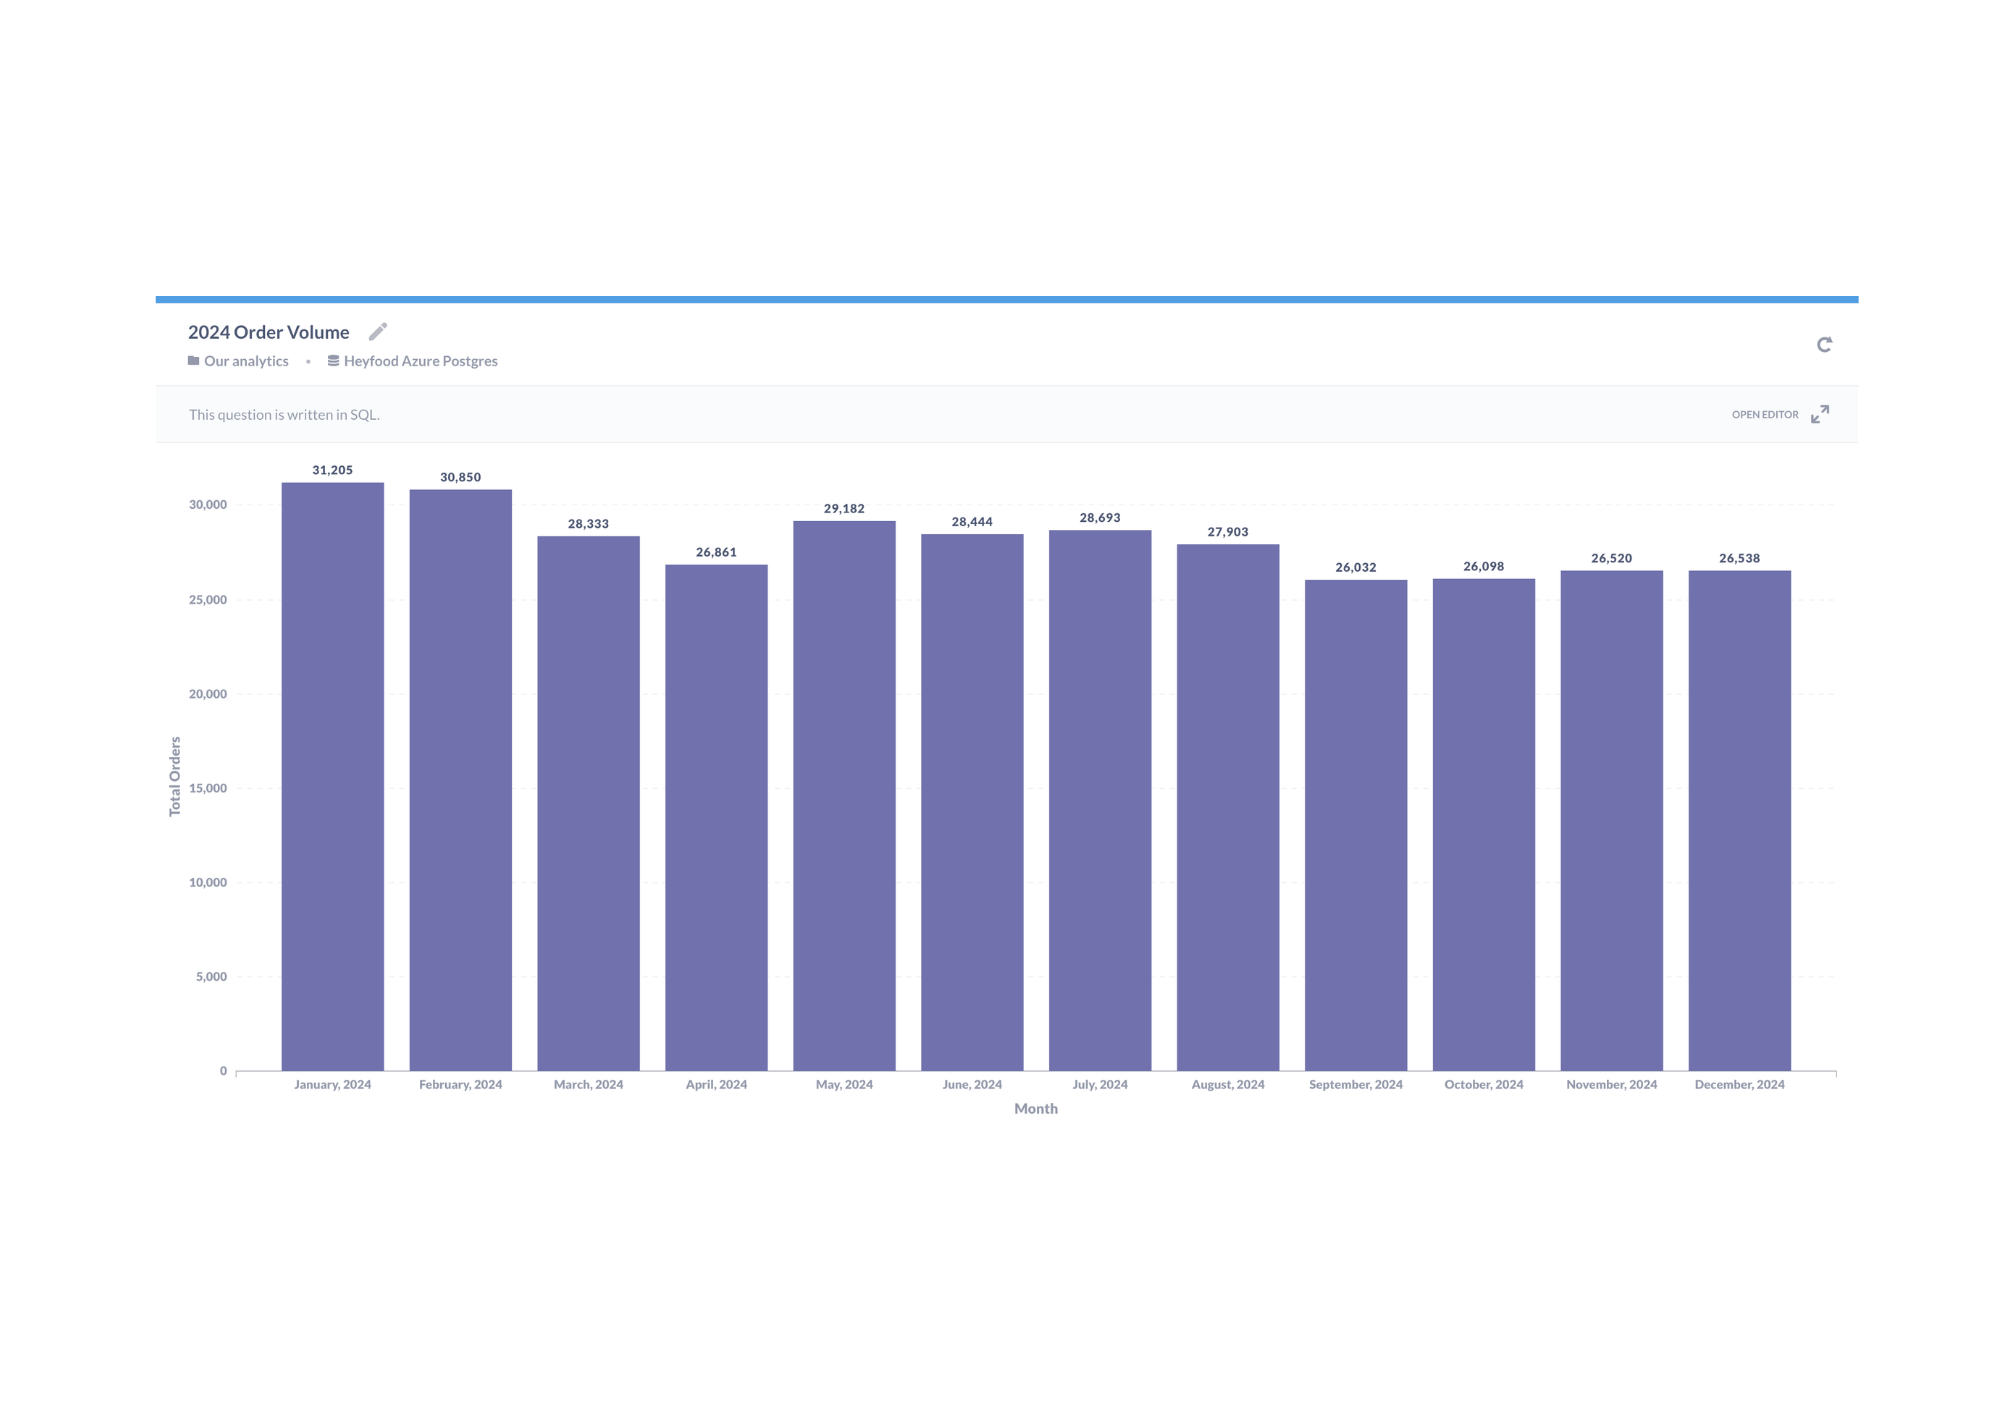Click the 30,850 value label

[461, 477]
